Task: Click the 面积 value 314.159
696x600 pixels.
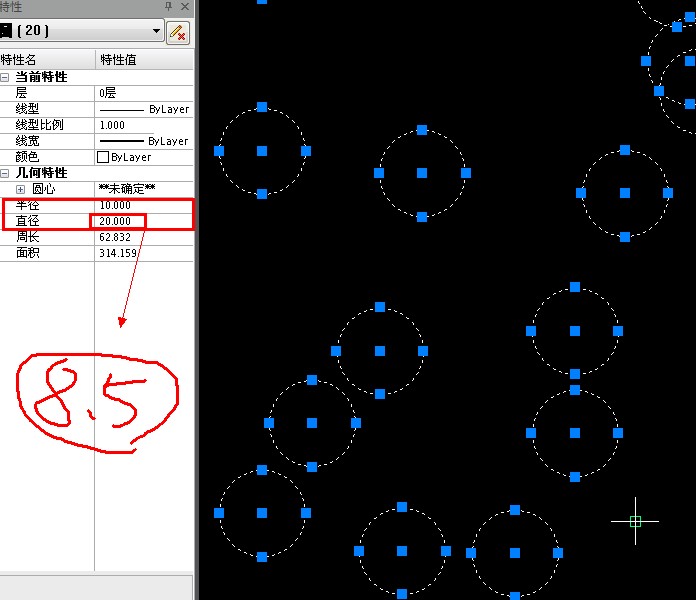Action: pos(143,253)
